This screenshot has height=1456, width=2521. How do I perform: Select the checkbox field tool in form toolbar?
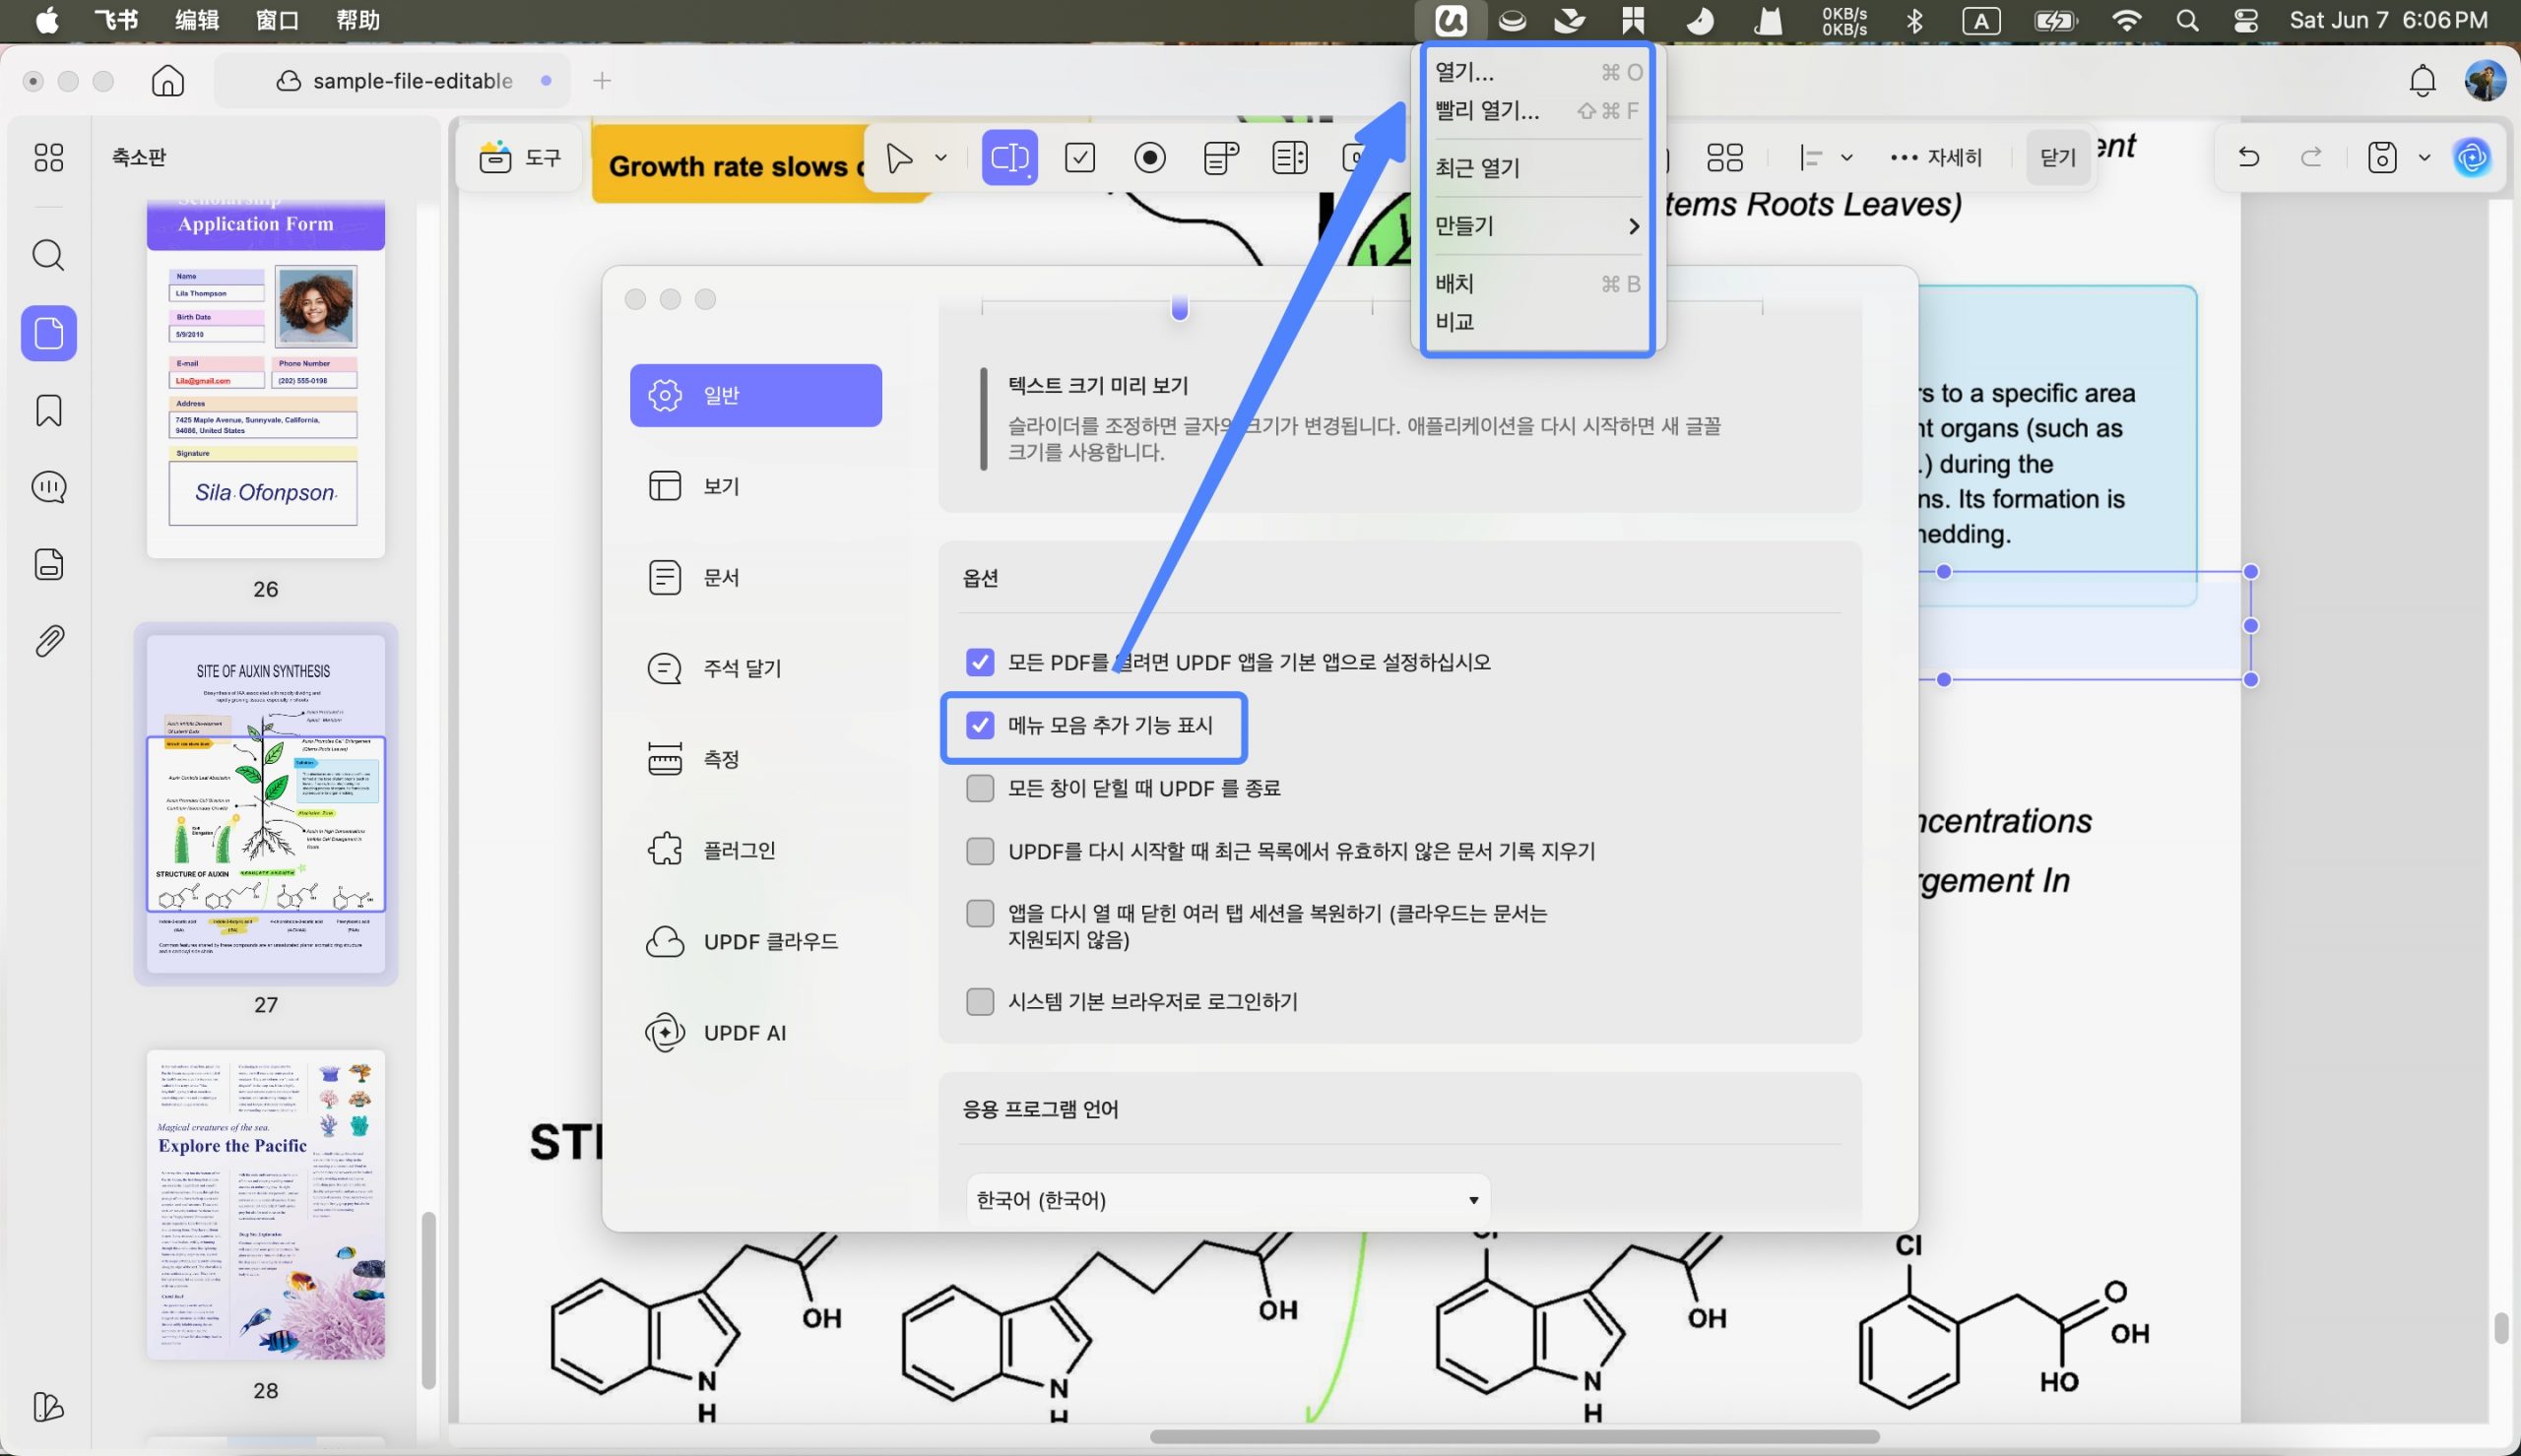[1080, 158]
